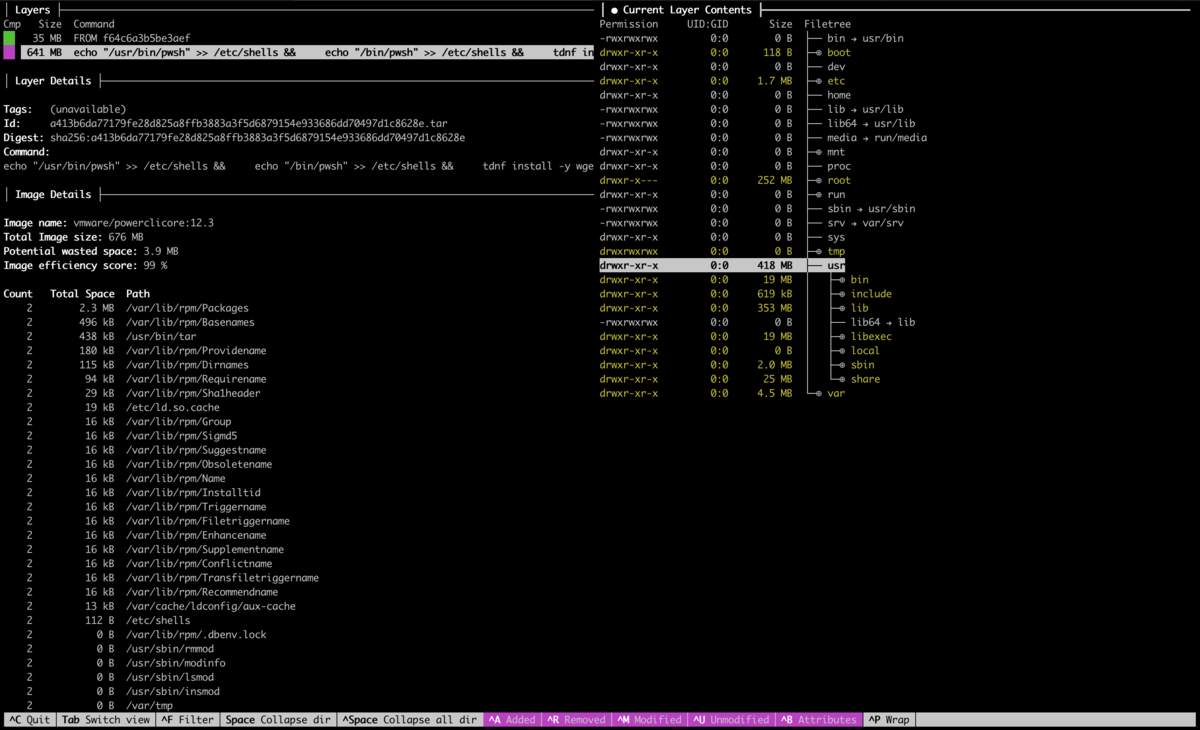Toggle ^B Attributes display
The image size is (1200, 730).
point(820,720)
